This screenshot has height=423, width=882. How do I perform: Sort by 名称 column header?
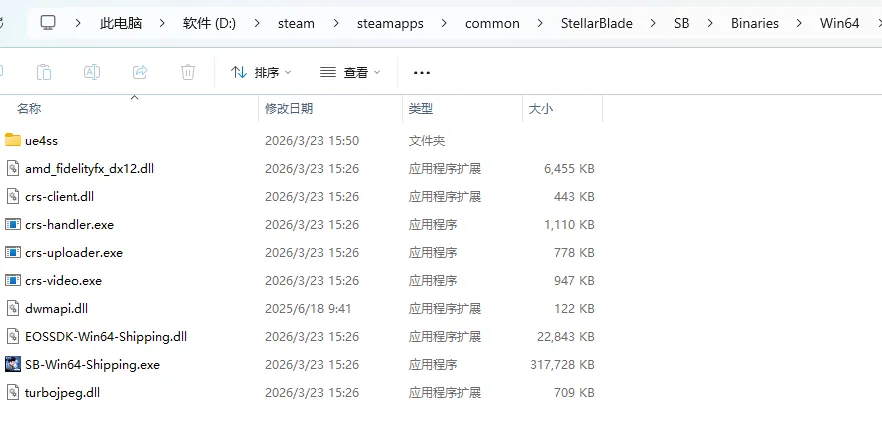(29, 109)
